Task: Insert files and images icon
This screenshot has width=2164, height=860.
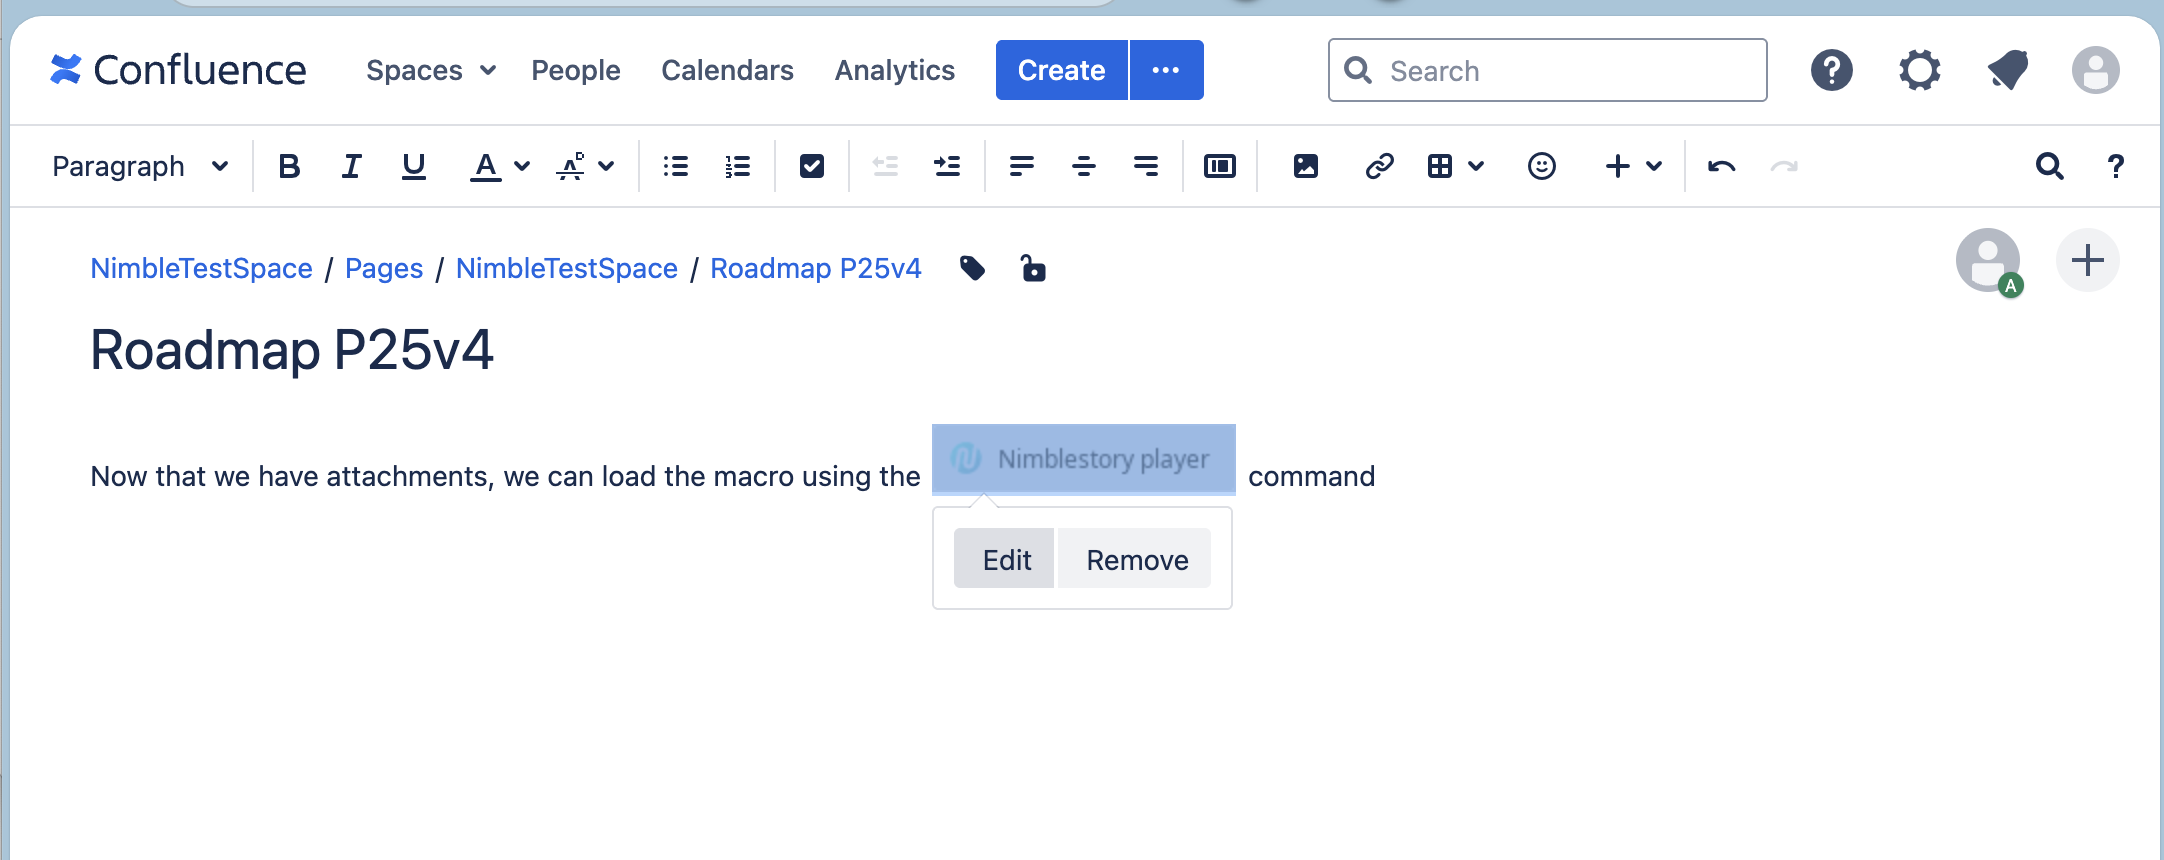Action: (x=1306, y=166)
